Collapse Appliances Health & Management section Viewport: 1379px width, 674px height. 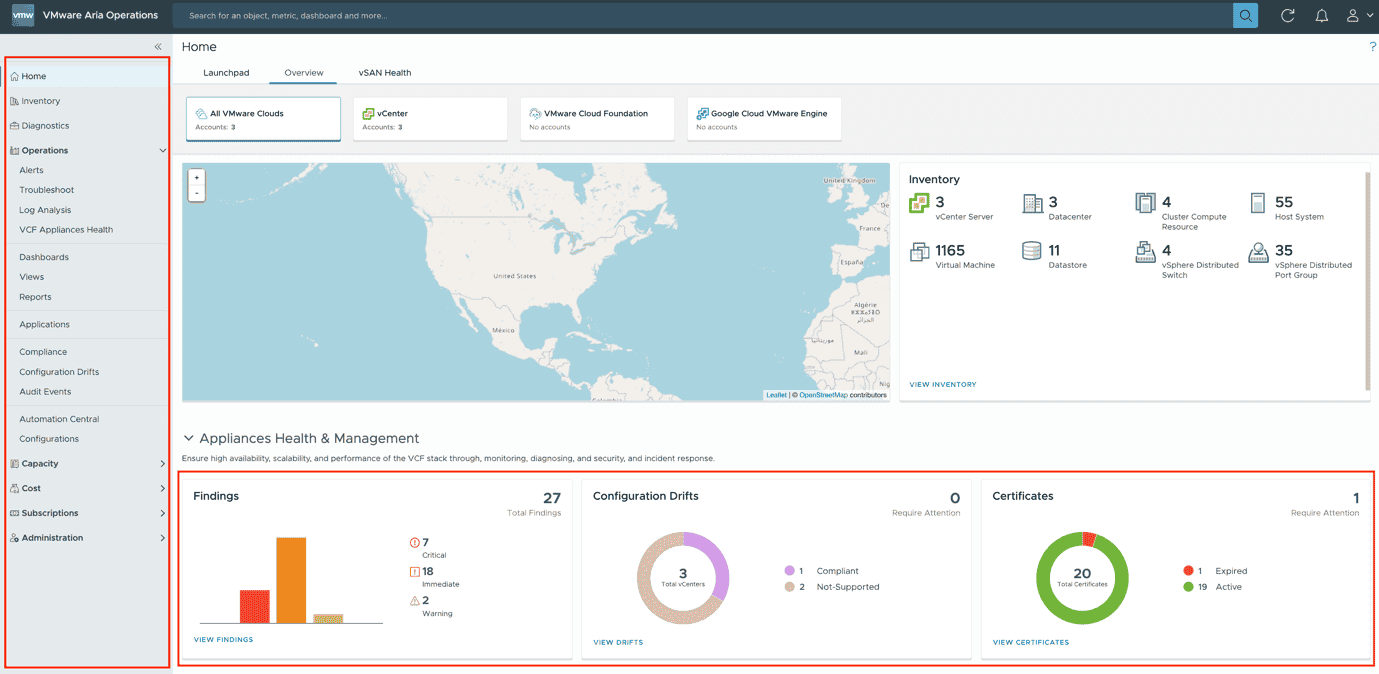191,438
